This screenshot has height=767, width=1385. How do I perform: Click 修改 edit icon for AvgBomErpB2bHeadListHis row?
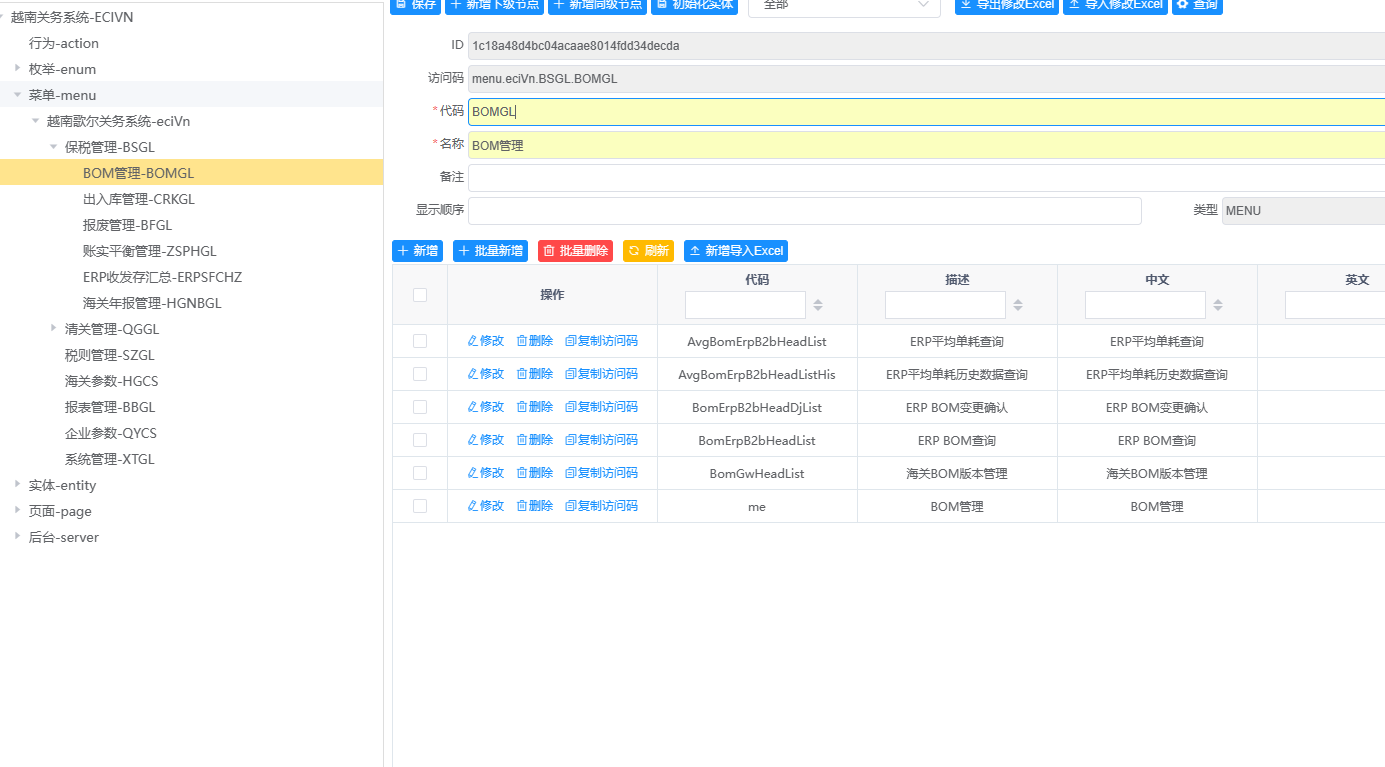[x=486, y=374]
